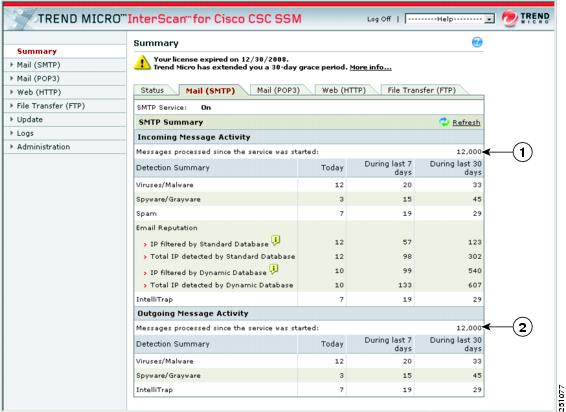Click Total IP detected by Dynamic Database

click(x=222, y=285)
